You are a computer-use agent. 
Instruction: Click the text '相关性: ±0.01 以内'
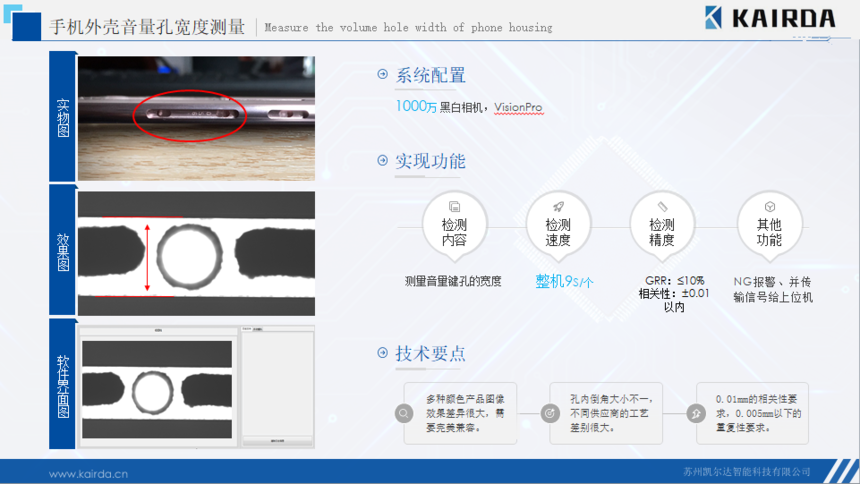(674, 300)
